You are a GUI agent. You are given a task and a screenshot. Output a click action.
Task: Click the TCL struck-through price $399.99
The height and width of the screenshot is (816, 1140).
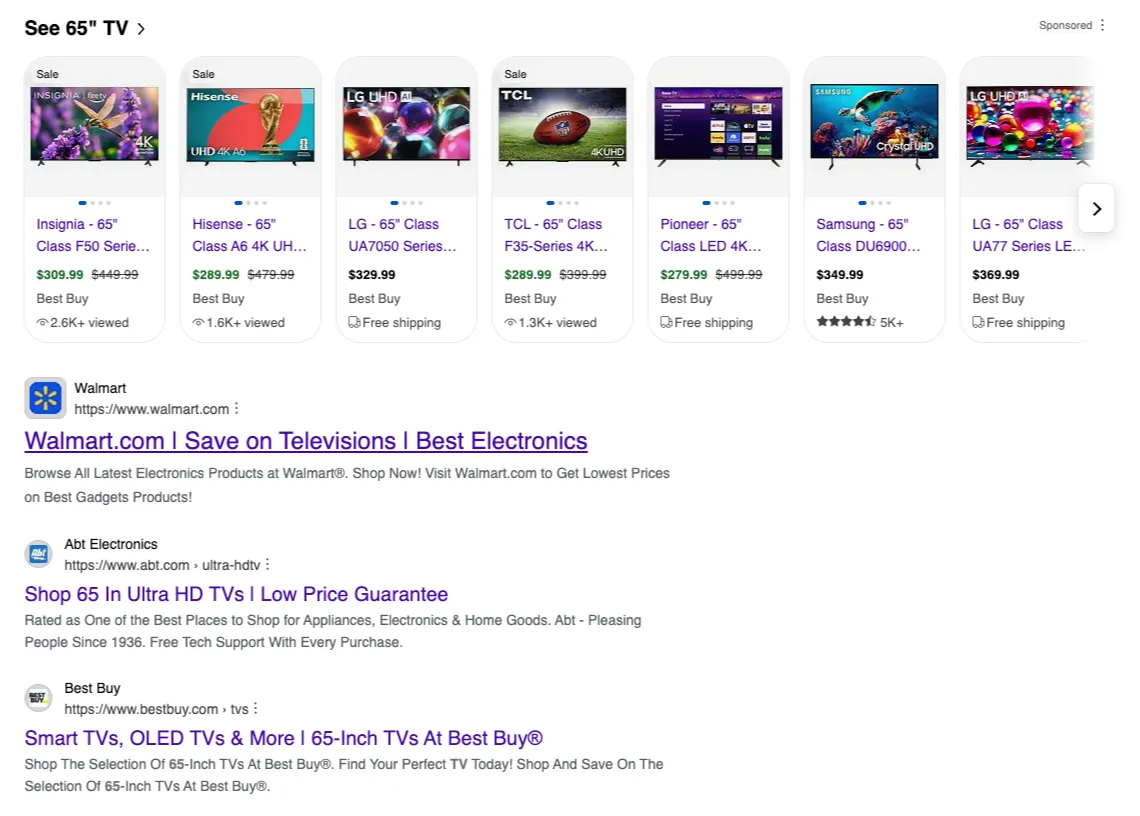click(582, 275)
